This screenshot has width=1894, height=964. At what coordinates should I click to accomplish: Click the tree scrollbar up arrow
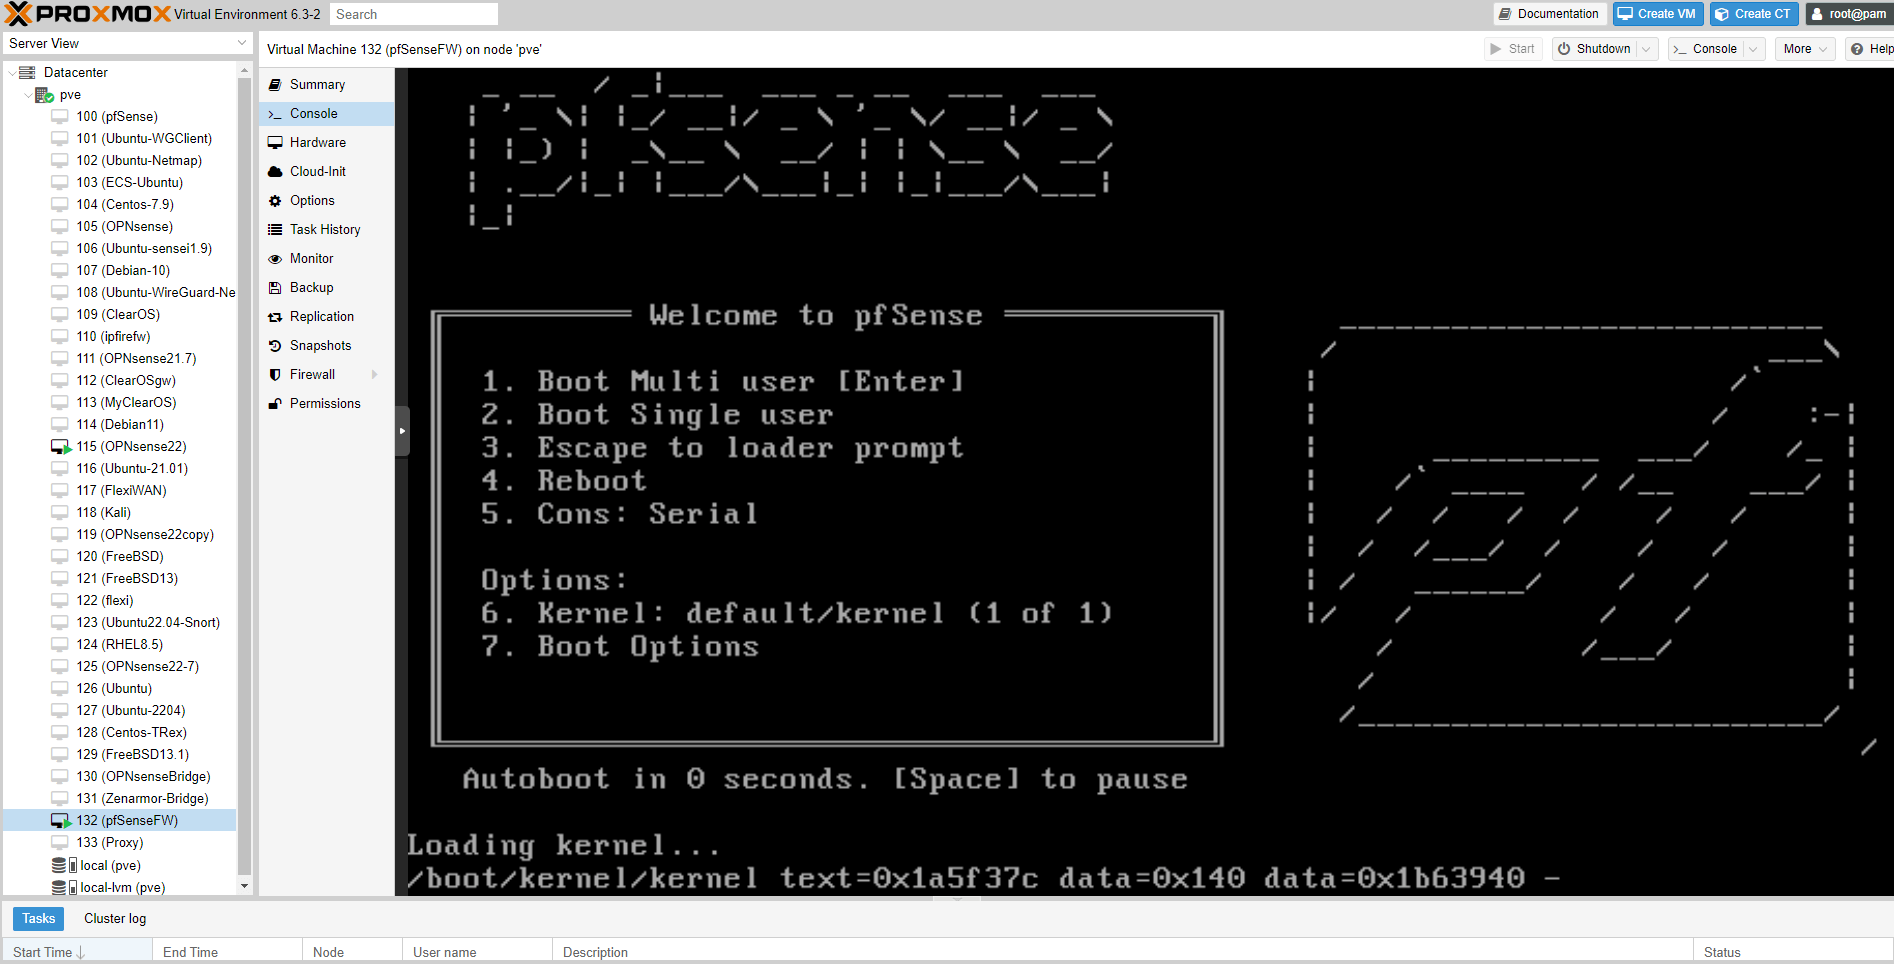[x=244, y=70]
